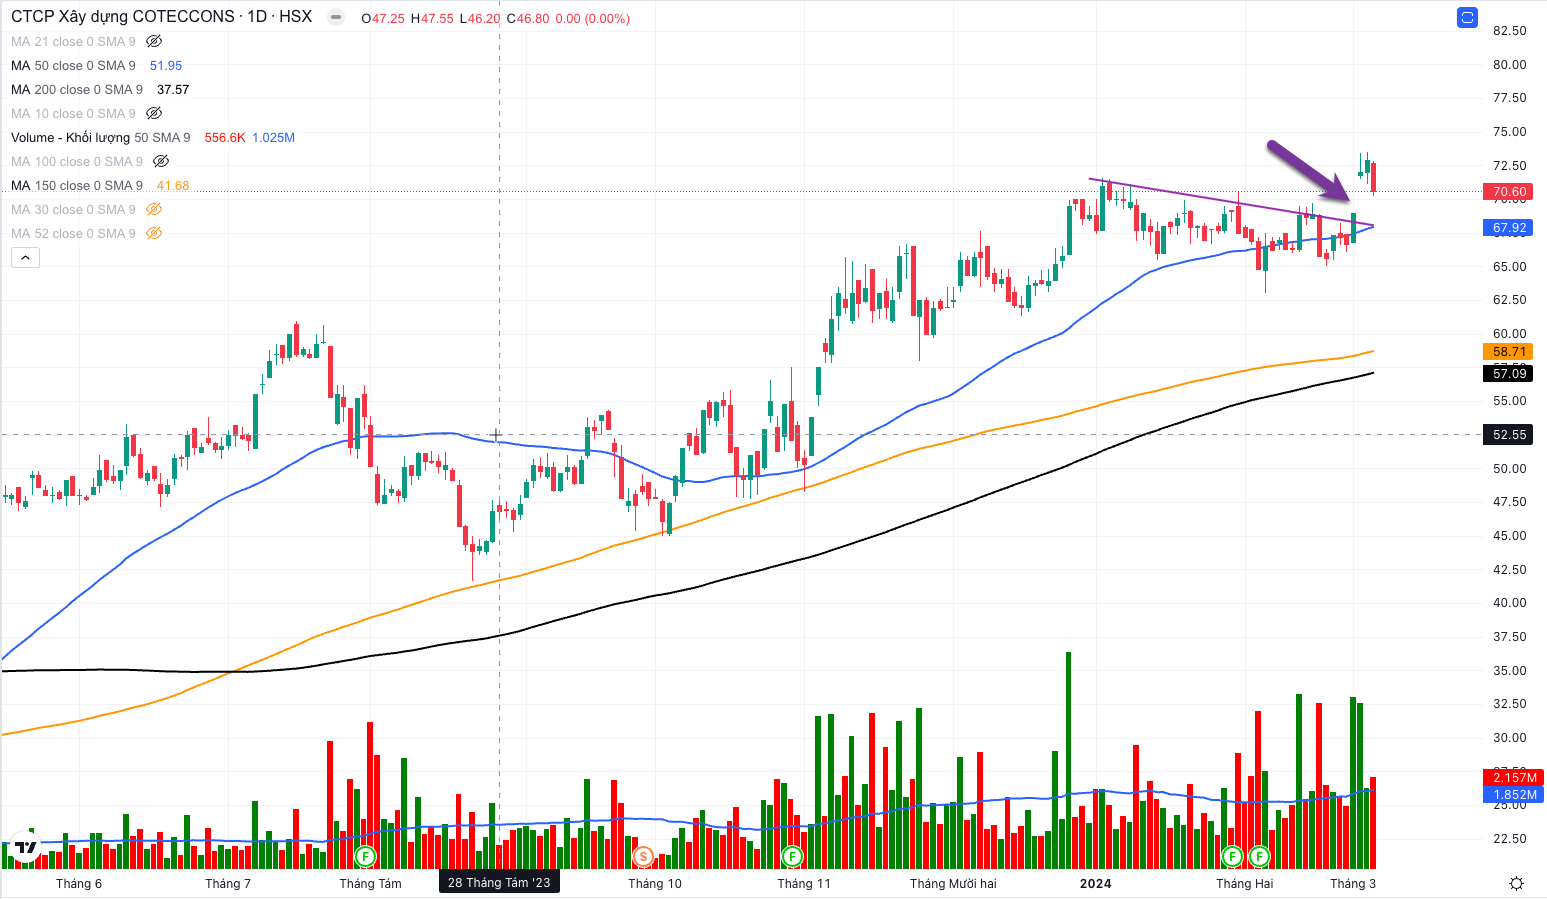1547x899 pixels.
Task: Click the blue fullscreen snapshot button
Action: (x=1467, y=17)
